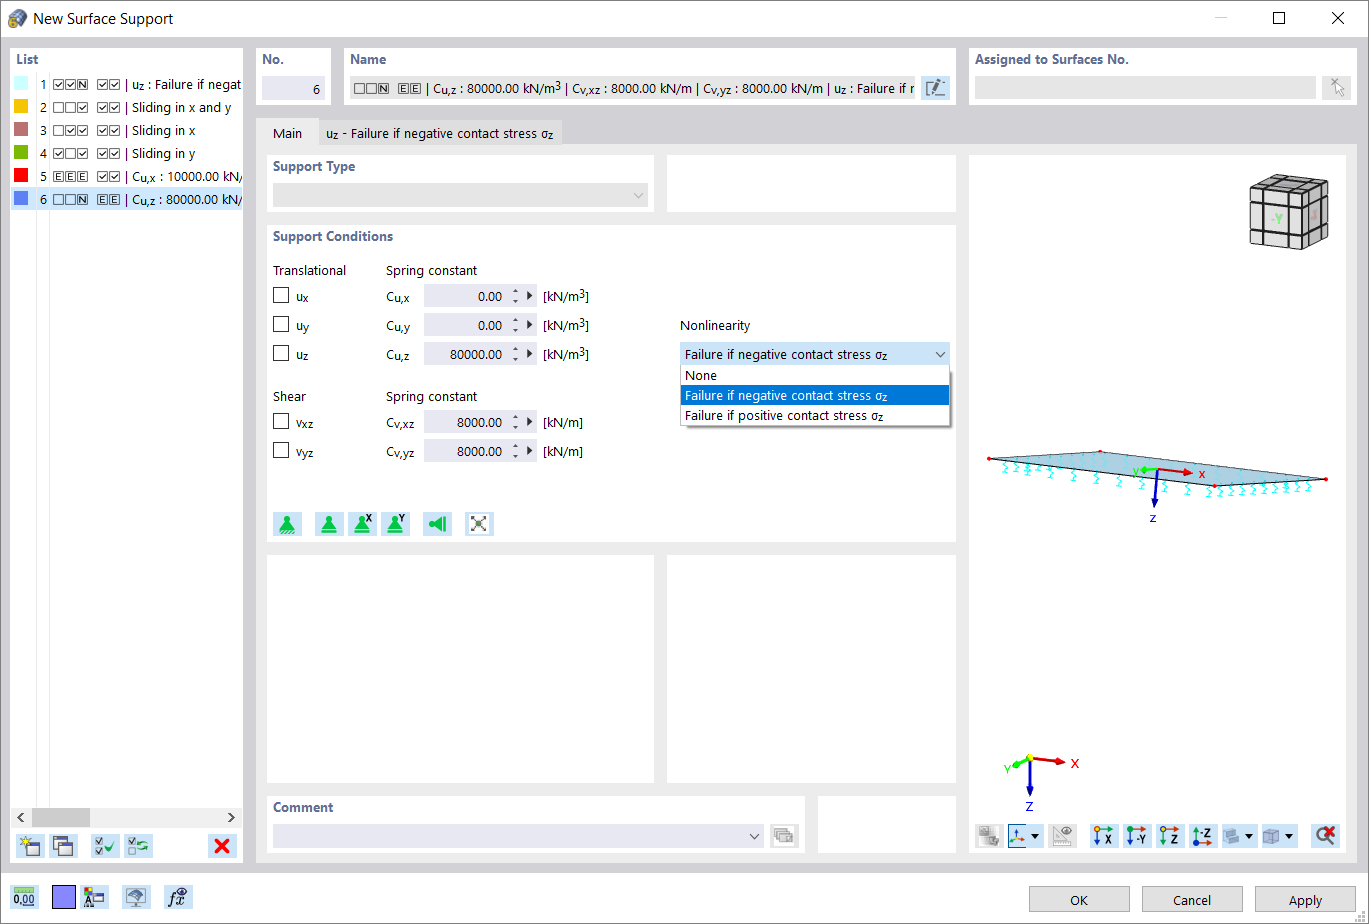Viewport: 1369px width, 924px height.
Task: Enable the vyz shear support checkbox
Action: pos(281,451)
